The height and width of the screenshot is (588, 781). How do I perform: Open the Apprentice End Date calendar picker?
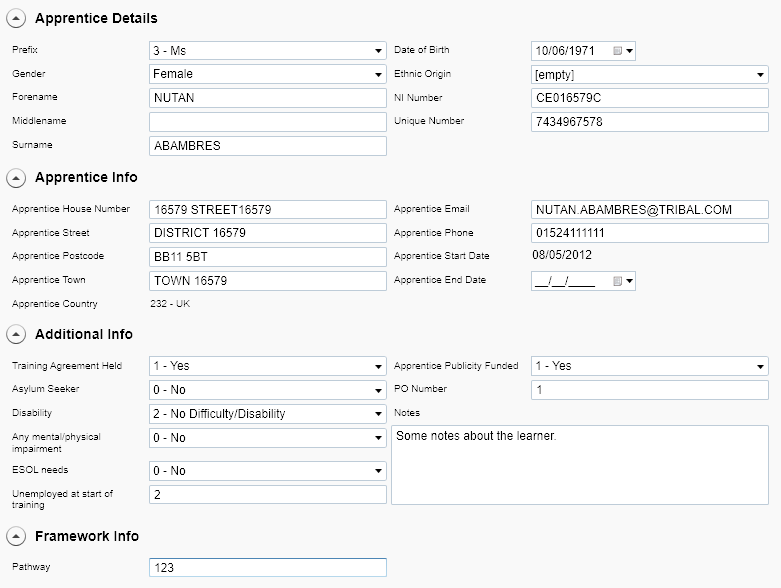click(x=618, y=281)
